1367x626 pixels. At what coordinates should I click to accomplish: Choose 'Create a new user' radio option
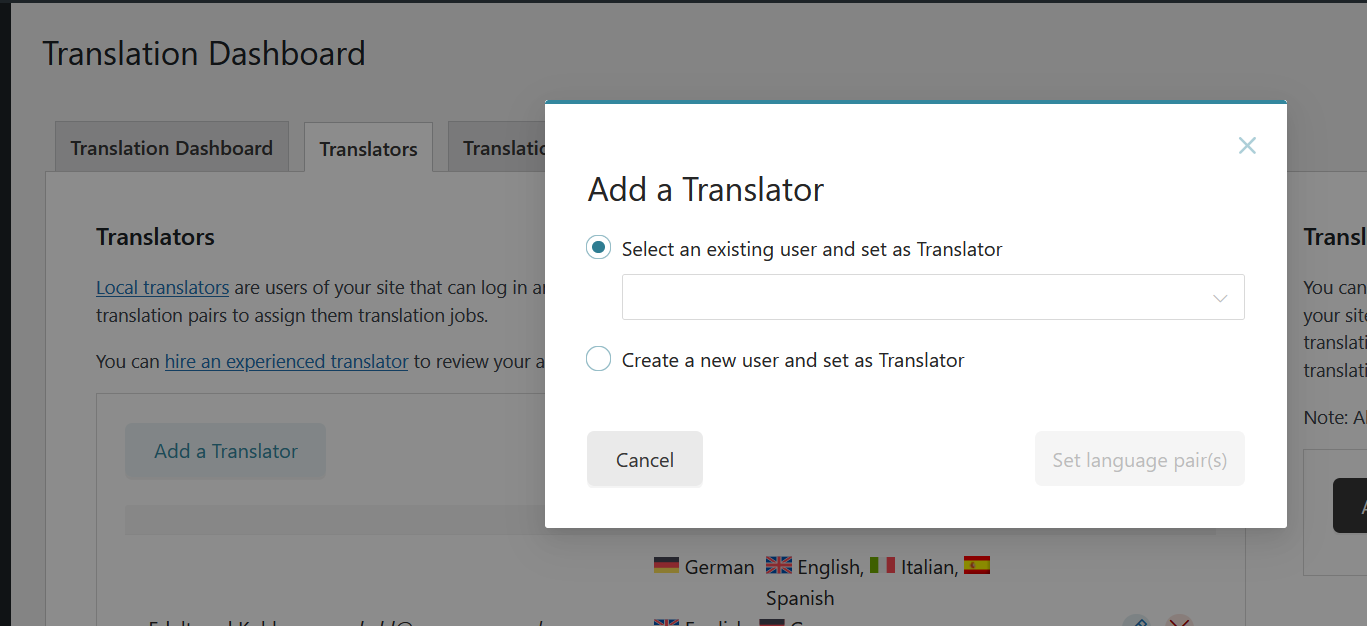[x=599, y=359]
